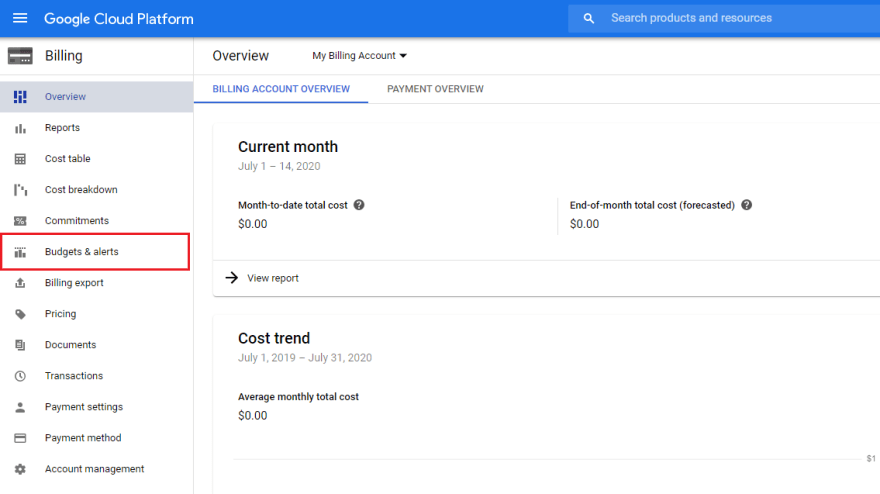Open Documents from the sidebar
This screenshot has height=494, width=880.
[97, 345]
